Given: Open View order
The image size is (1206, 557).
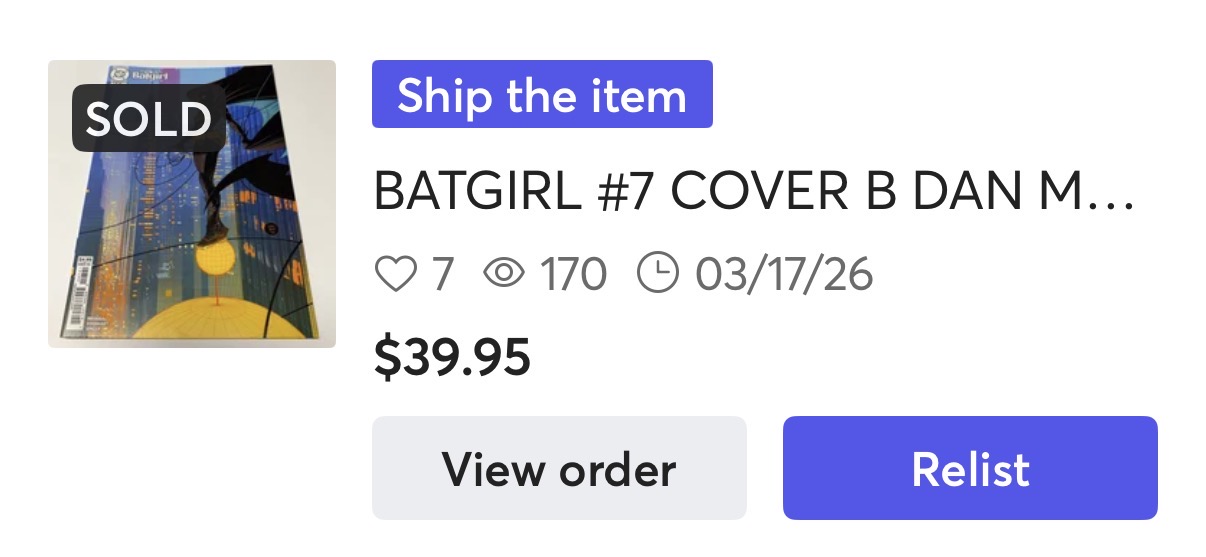Looking at the screenshot, I should (x=559, y=468).
